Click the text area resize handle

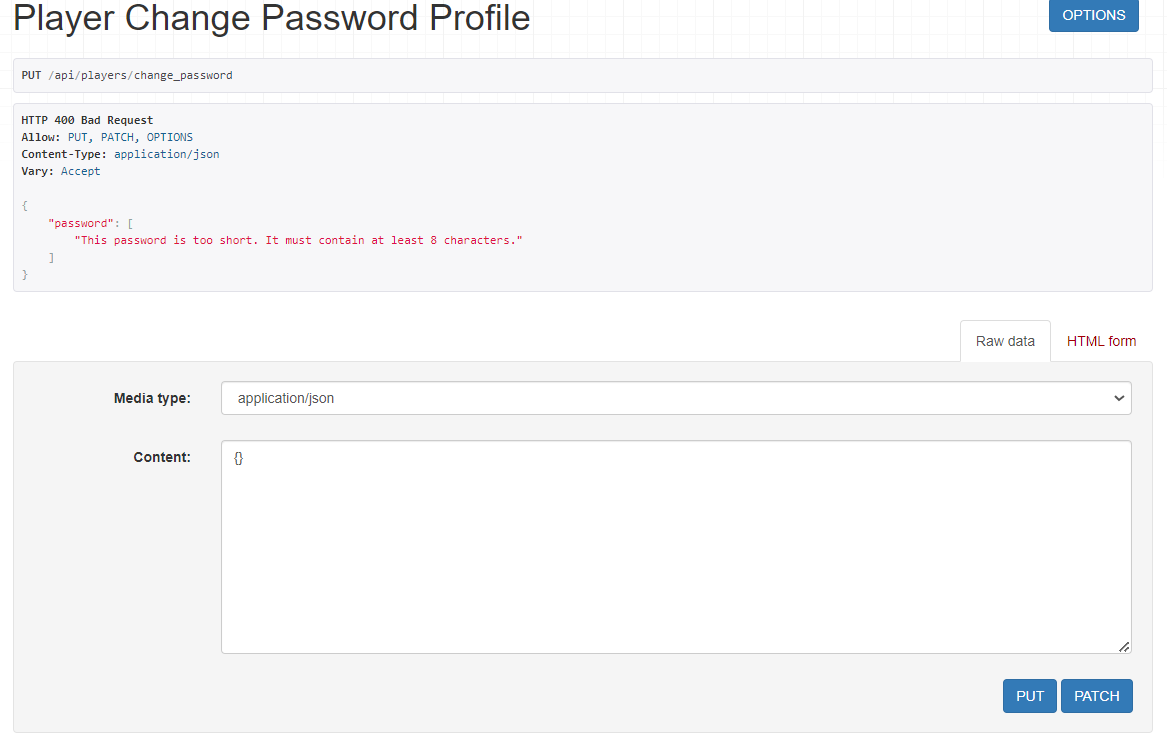1124,647
